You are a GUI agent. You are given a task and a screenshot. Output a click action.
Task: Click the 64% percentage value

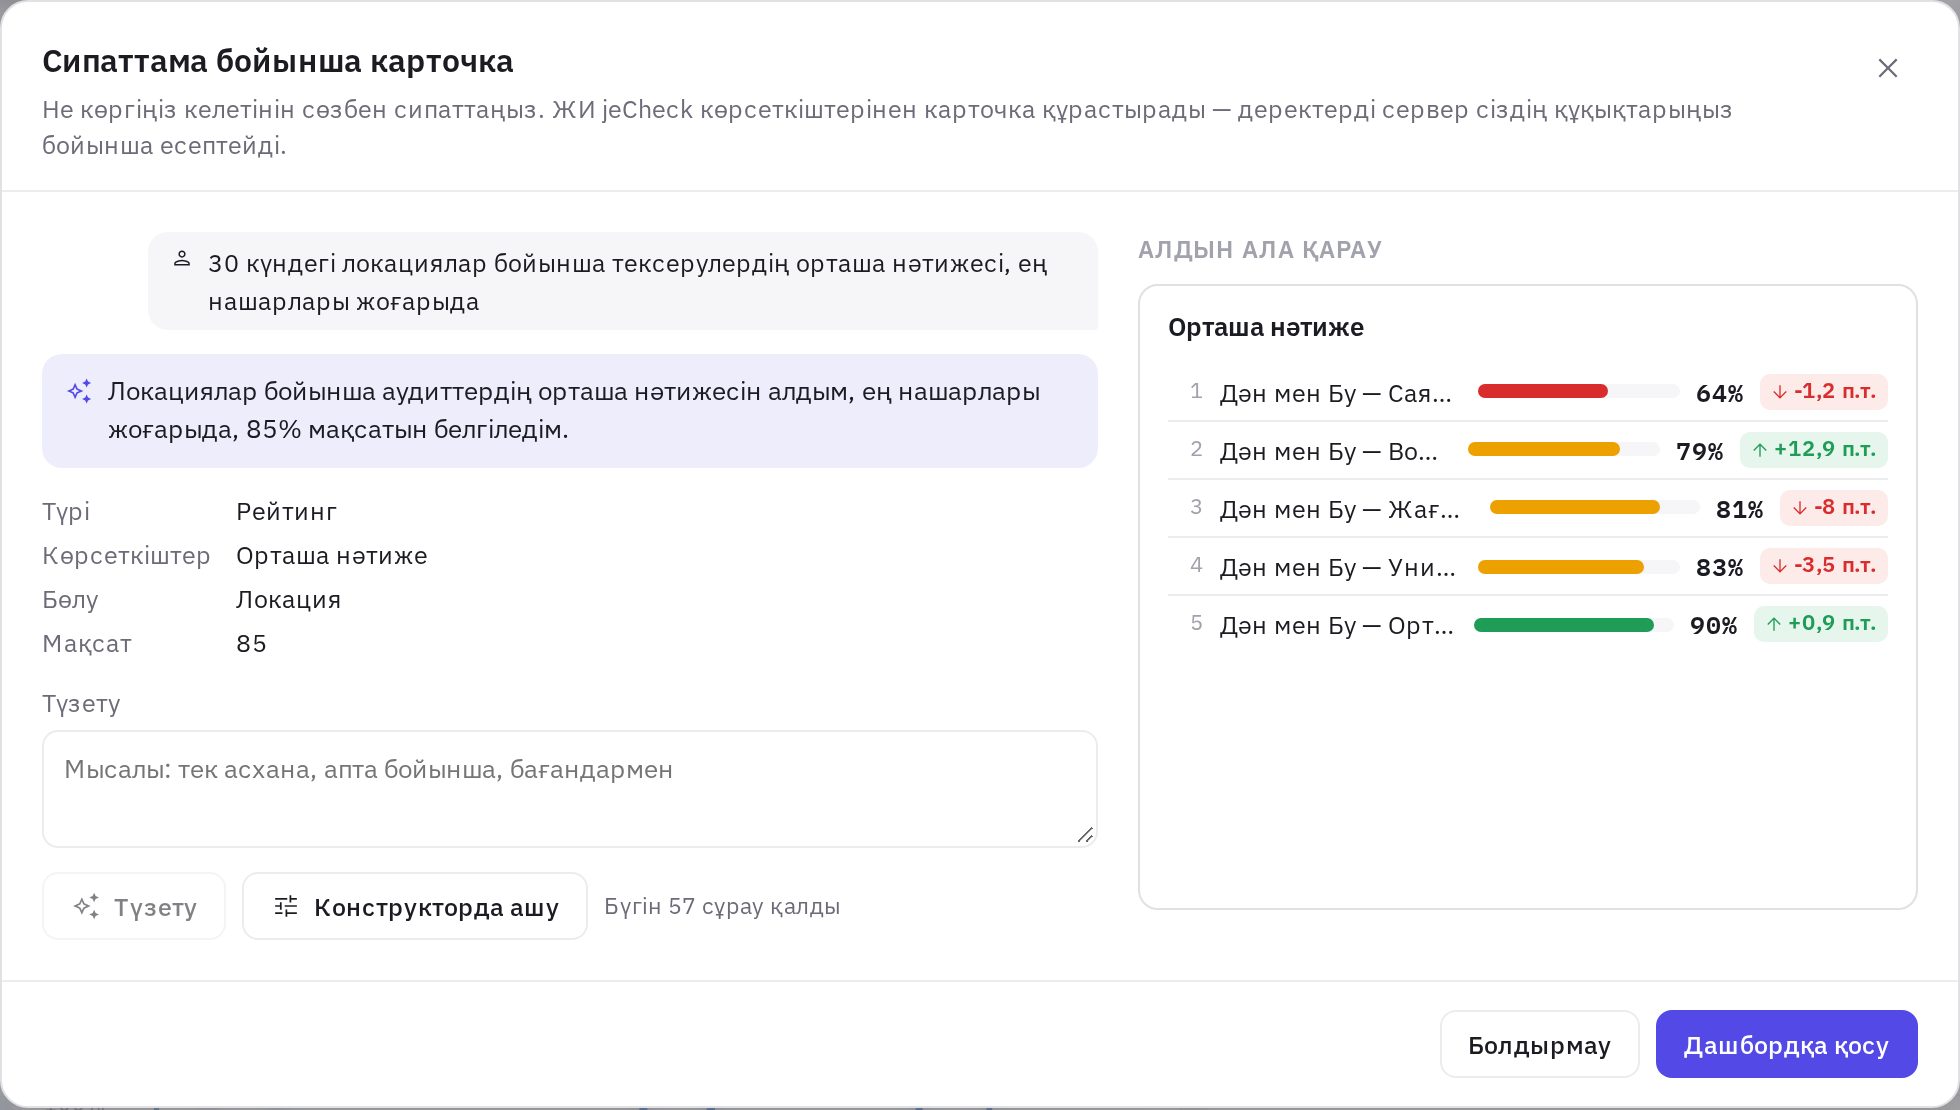pos(1719,393)
